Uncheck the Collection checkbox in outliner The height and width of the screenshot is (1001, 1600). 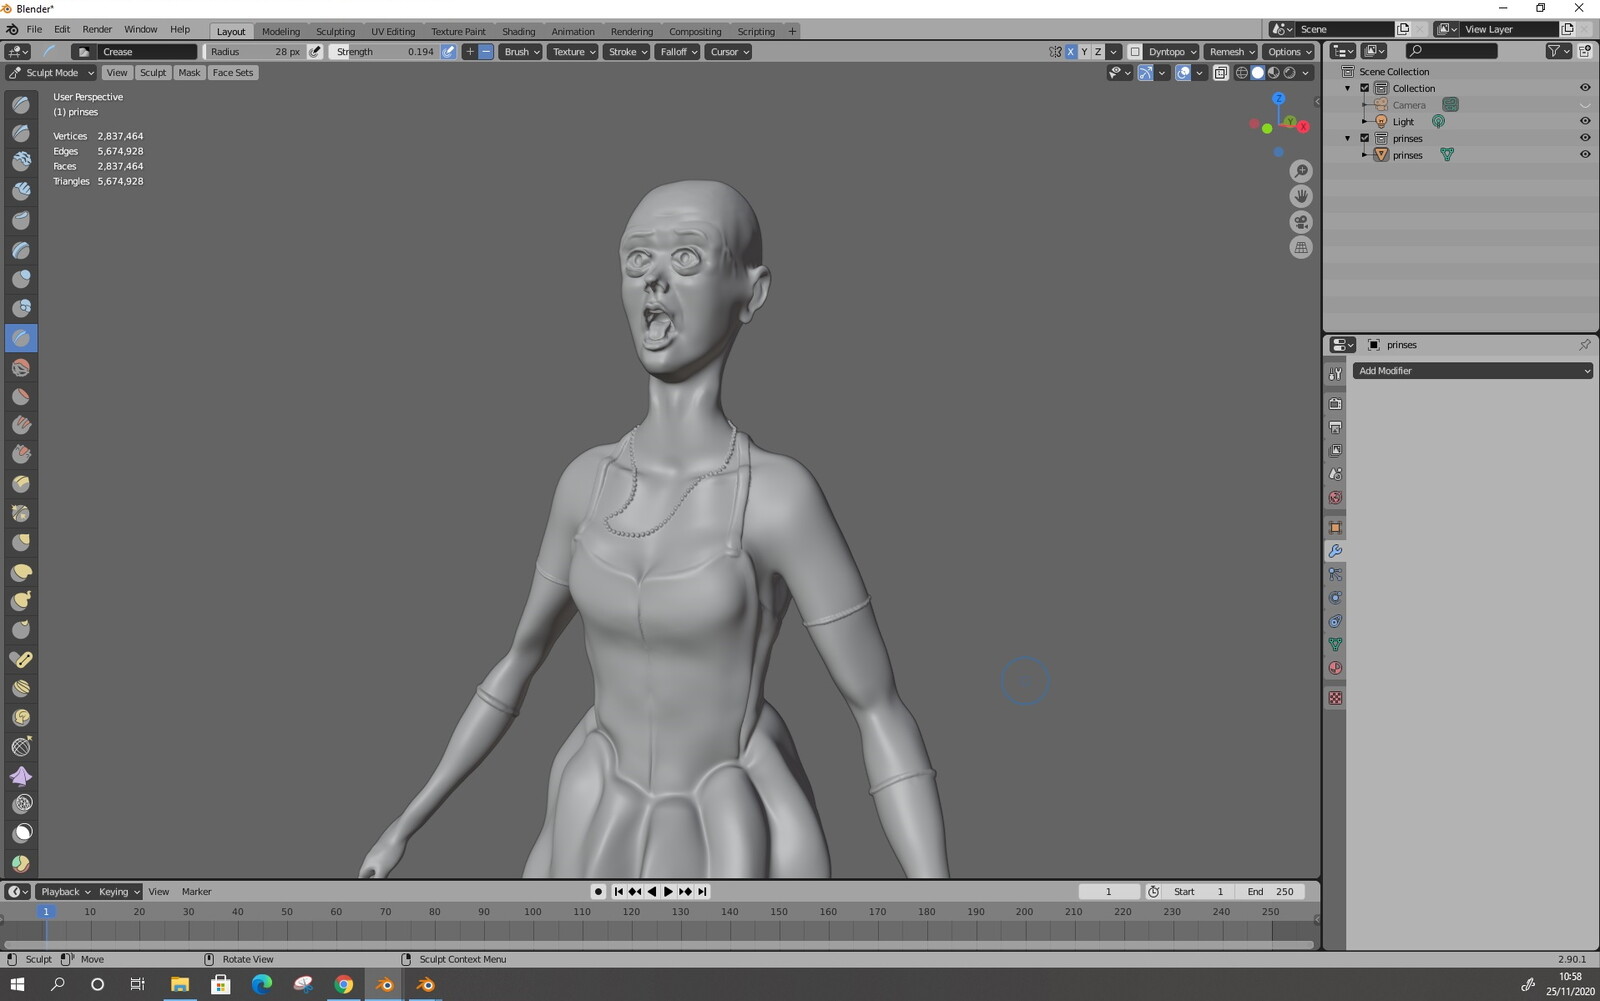[1364, 88]
